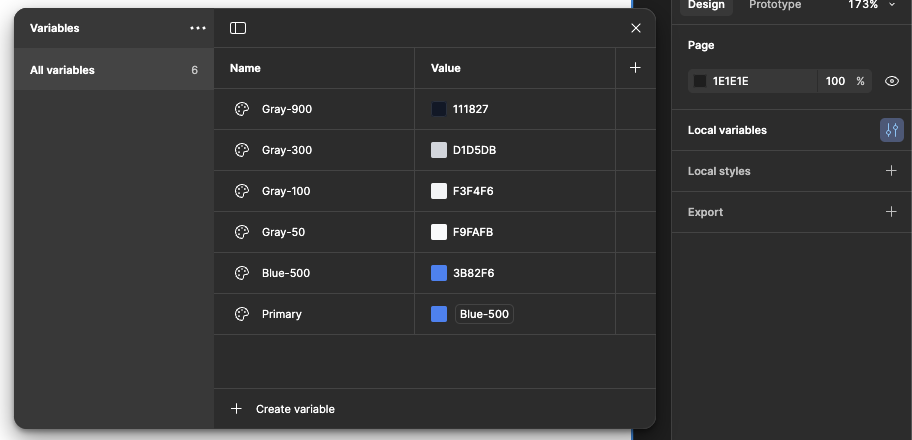Switch to the Design tab
The width and height of the screenshot is (912, 440).
(706, 5)
